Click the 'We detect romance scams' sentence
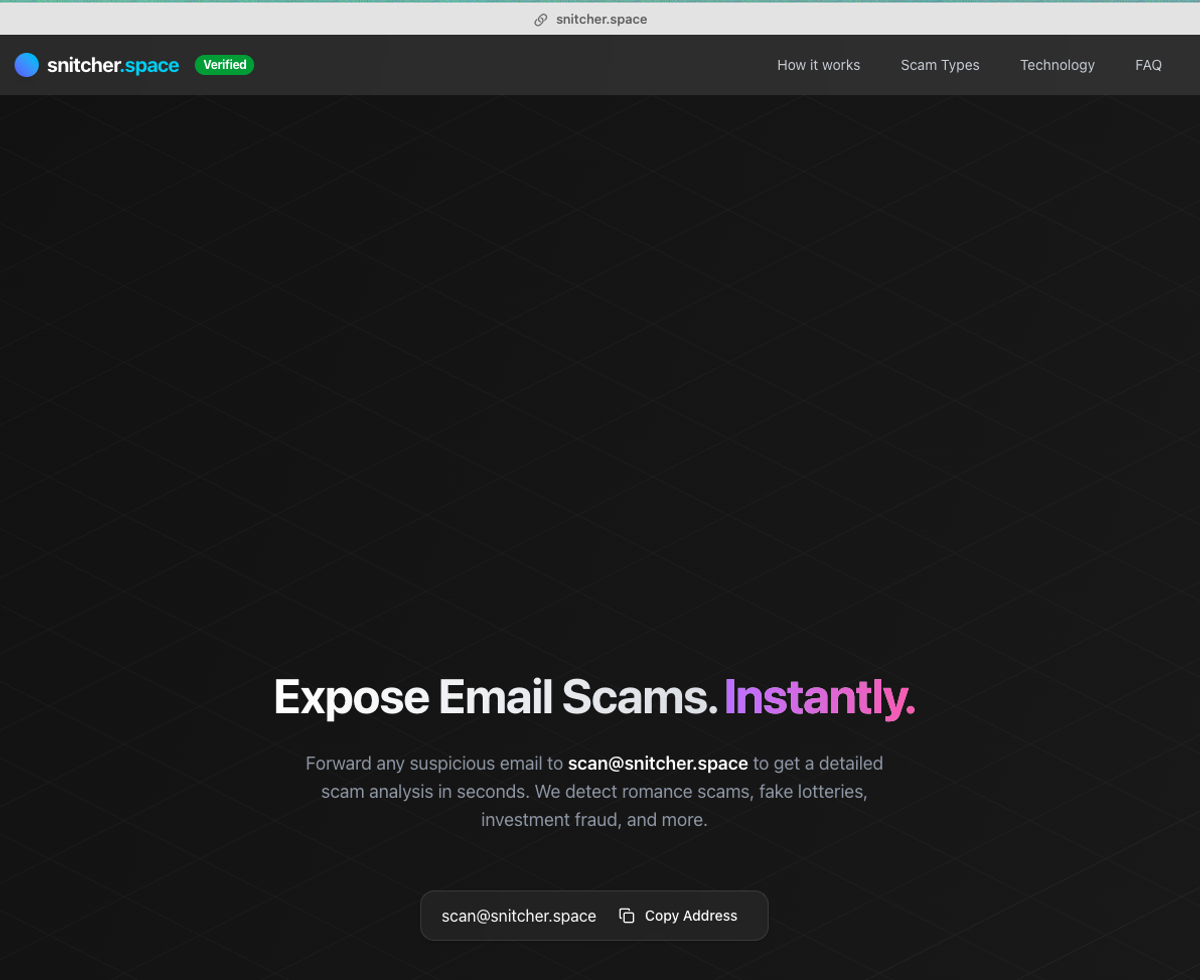 tap(645, 792)
